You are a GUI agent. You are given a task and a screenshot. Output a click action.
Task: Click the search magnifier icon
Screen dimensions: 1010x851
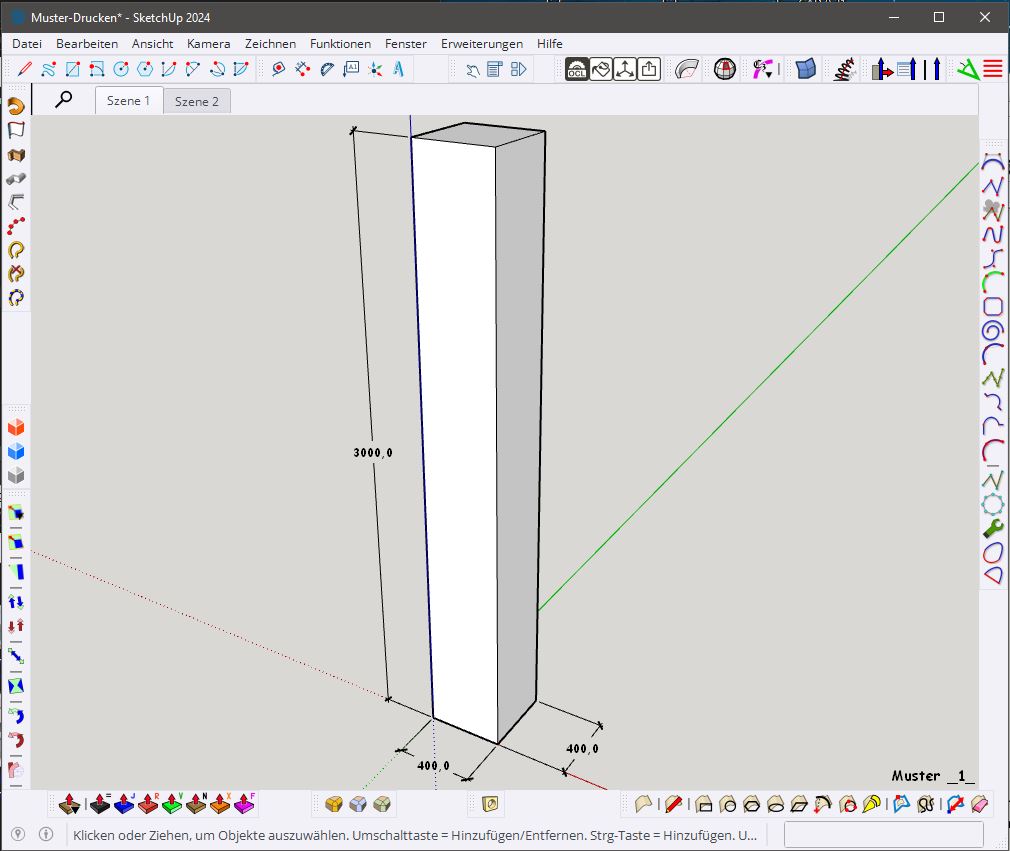pyautogui.click(x=64, y=99)
